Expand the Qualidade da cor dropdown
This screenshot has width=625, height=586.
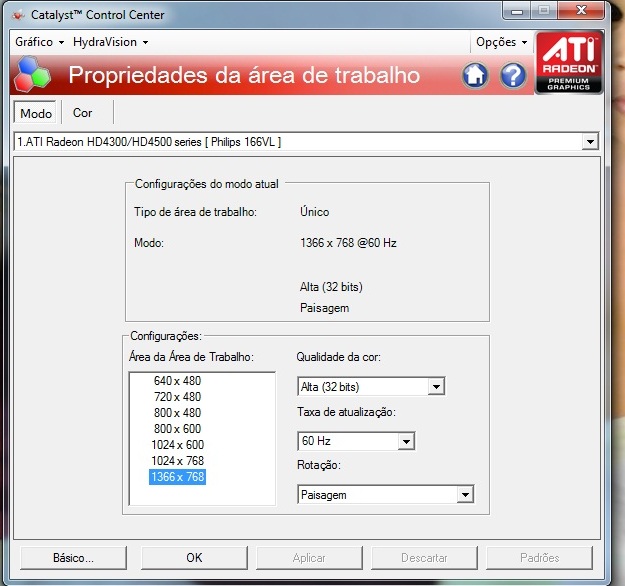[435, 387]
